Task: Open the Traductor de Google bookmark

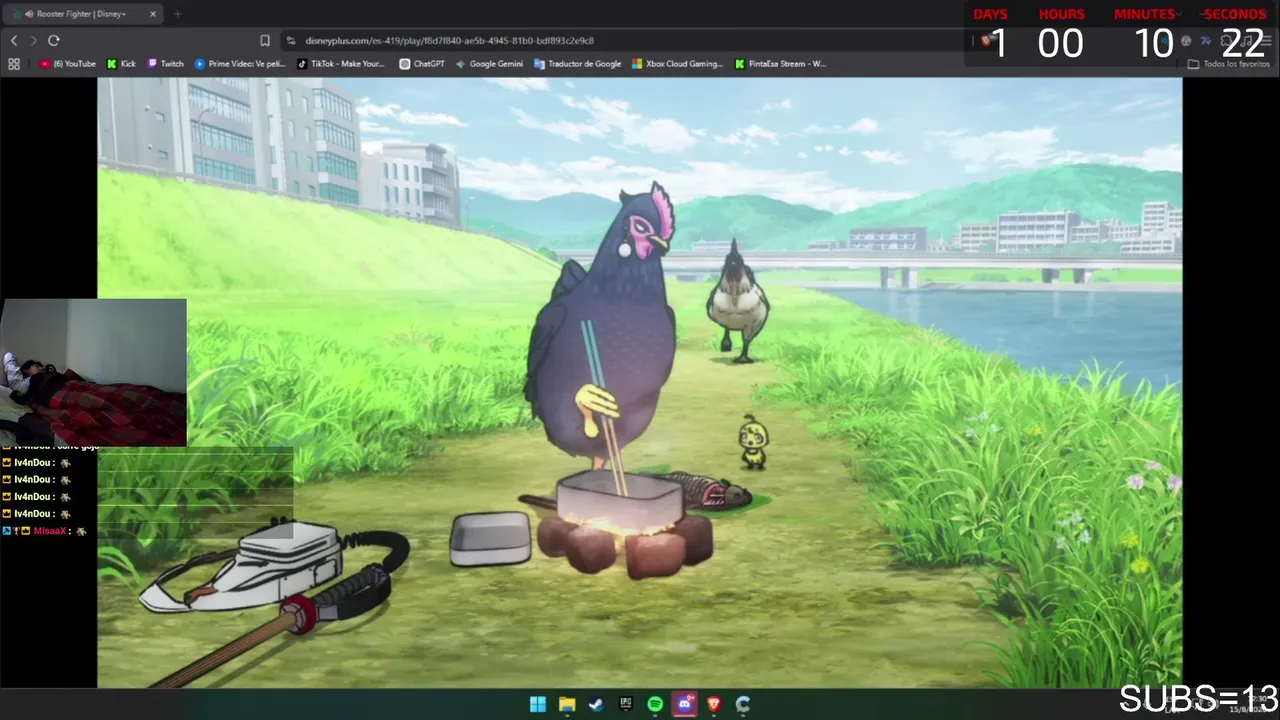Action: [578, 64]
